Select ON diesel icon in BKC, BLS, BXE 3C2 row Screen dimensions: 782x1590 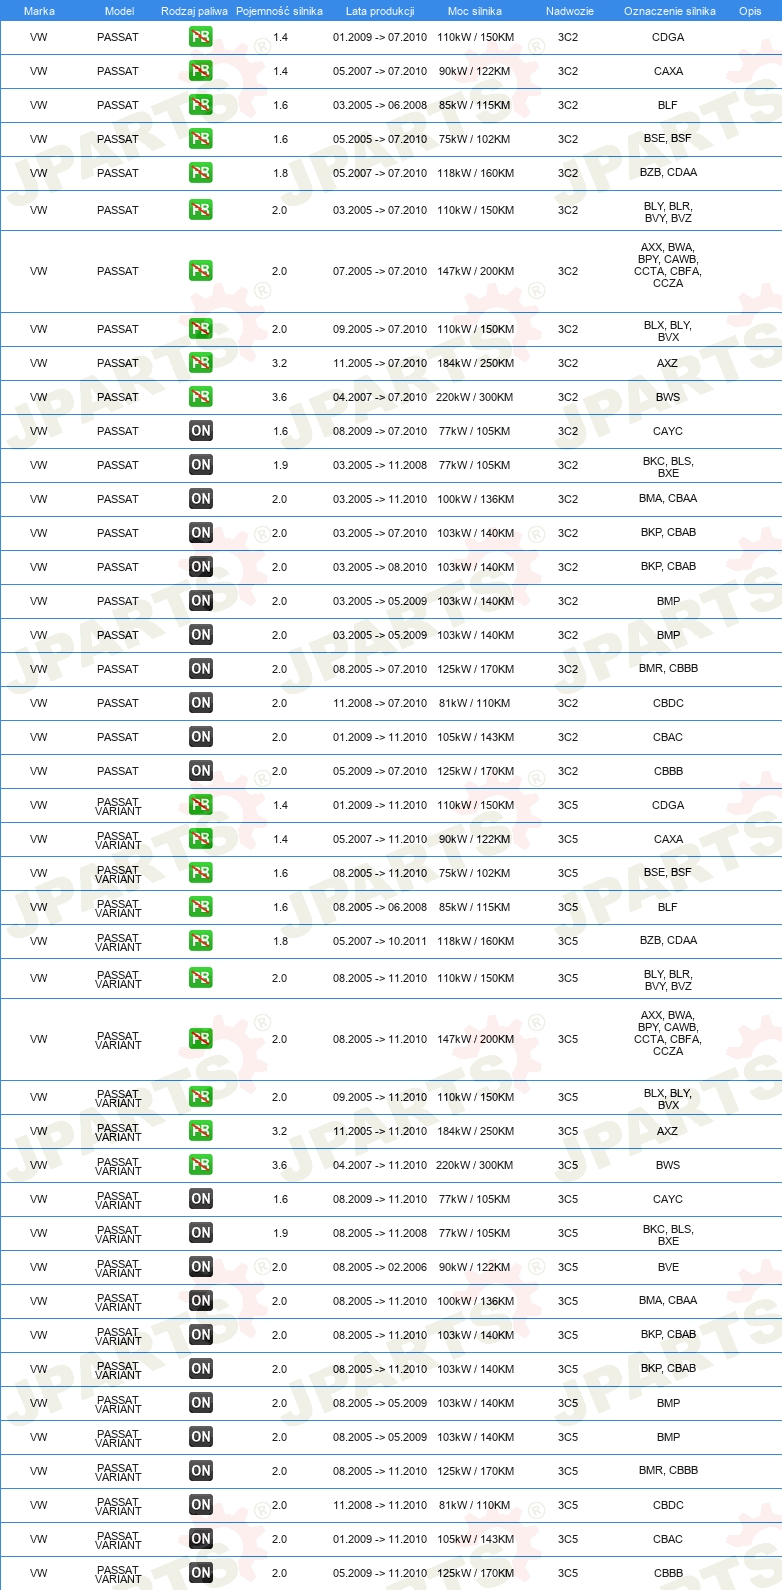click(201, 465)
